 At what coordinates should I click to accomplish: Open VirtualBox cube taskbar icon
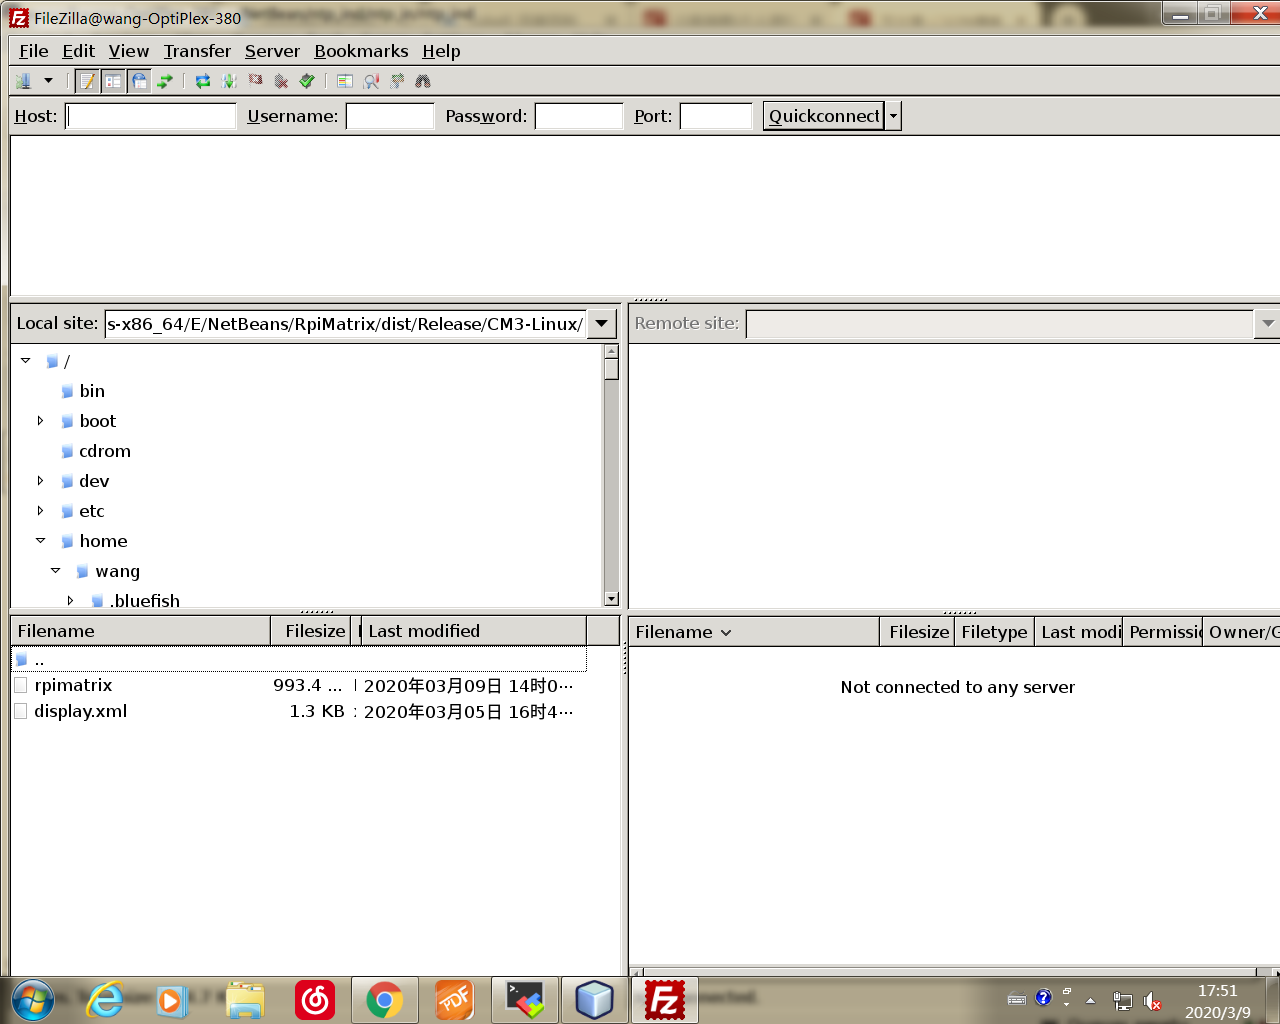594,1000
